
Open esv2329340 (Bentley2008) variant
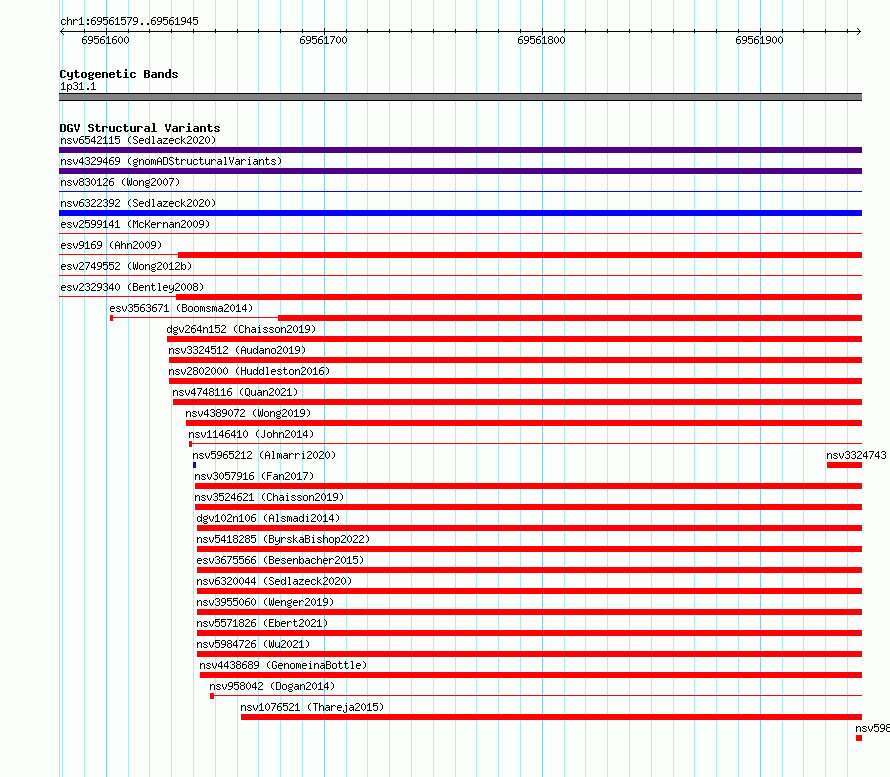click(x=132, y=287)
